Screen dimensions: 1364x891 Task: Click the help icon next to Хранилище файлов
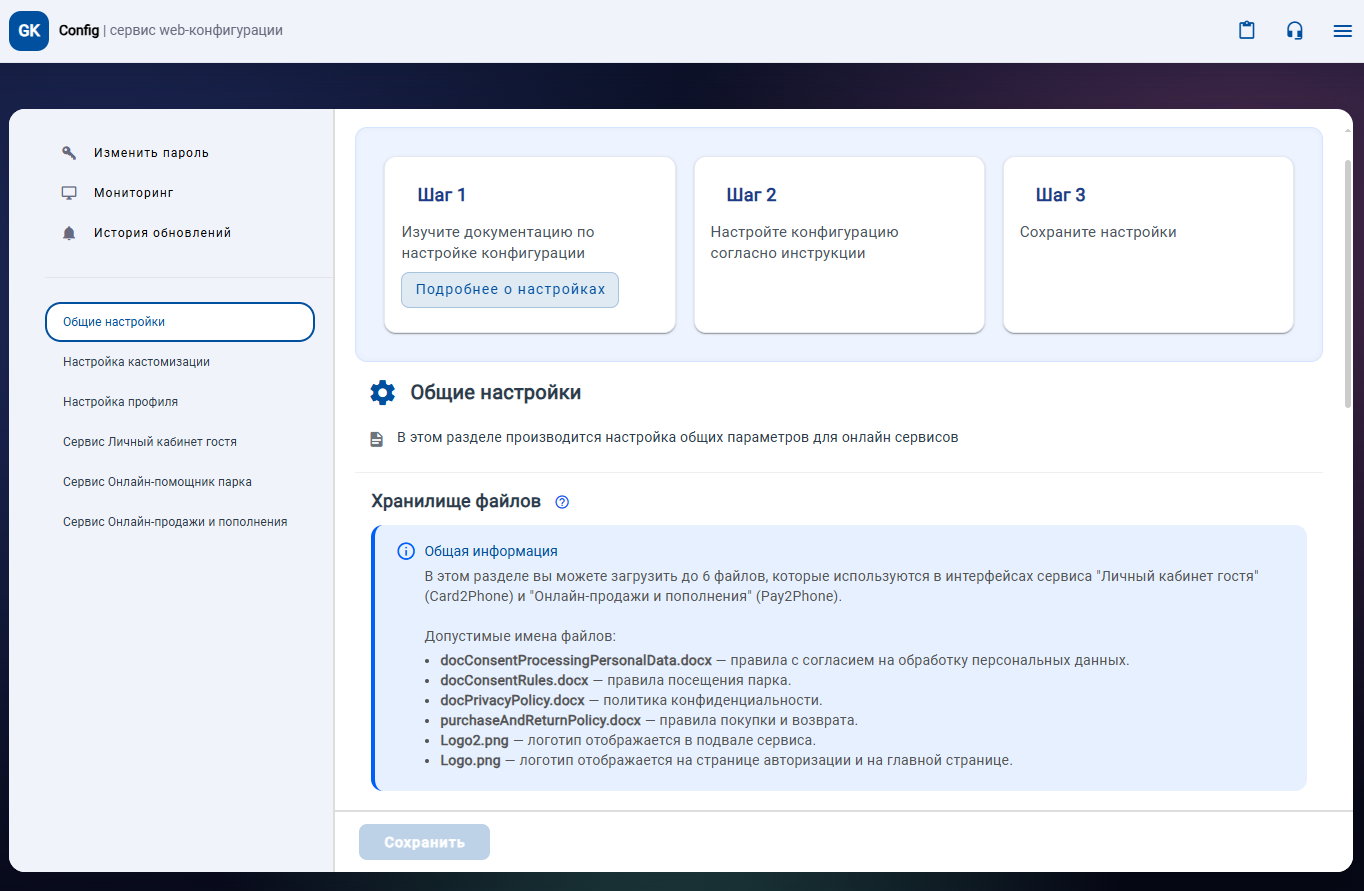pos(562,502)
